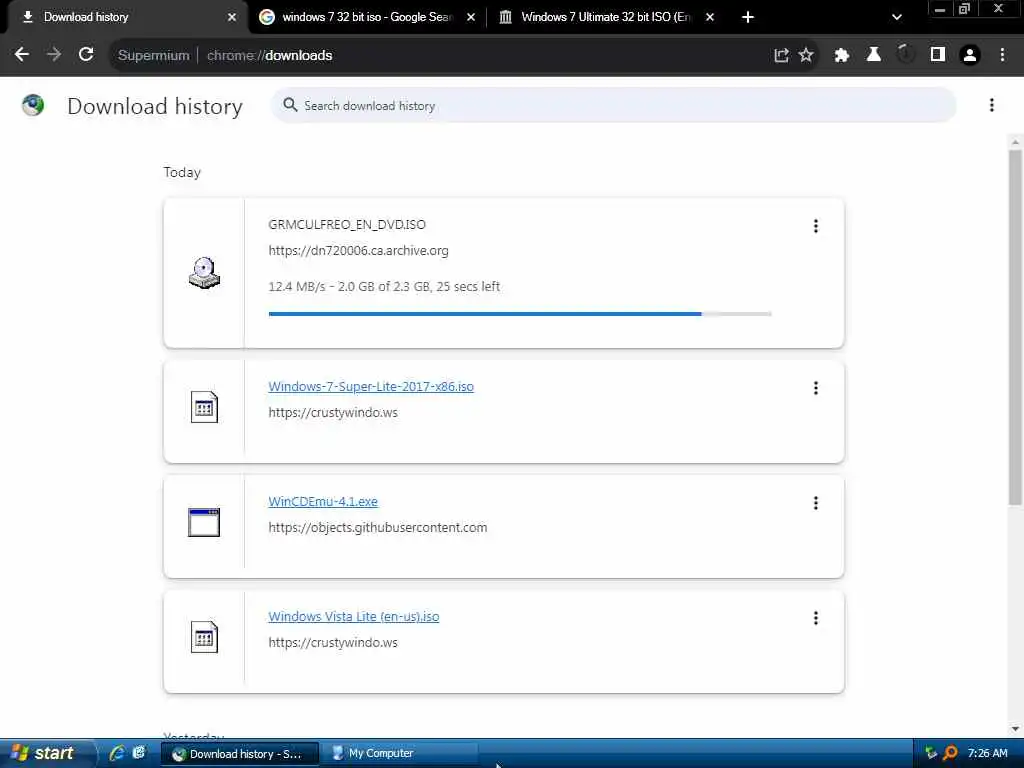
Task: Close the Windows 7 Ultimate ISO tab
Action: click(x=710, y=17)
